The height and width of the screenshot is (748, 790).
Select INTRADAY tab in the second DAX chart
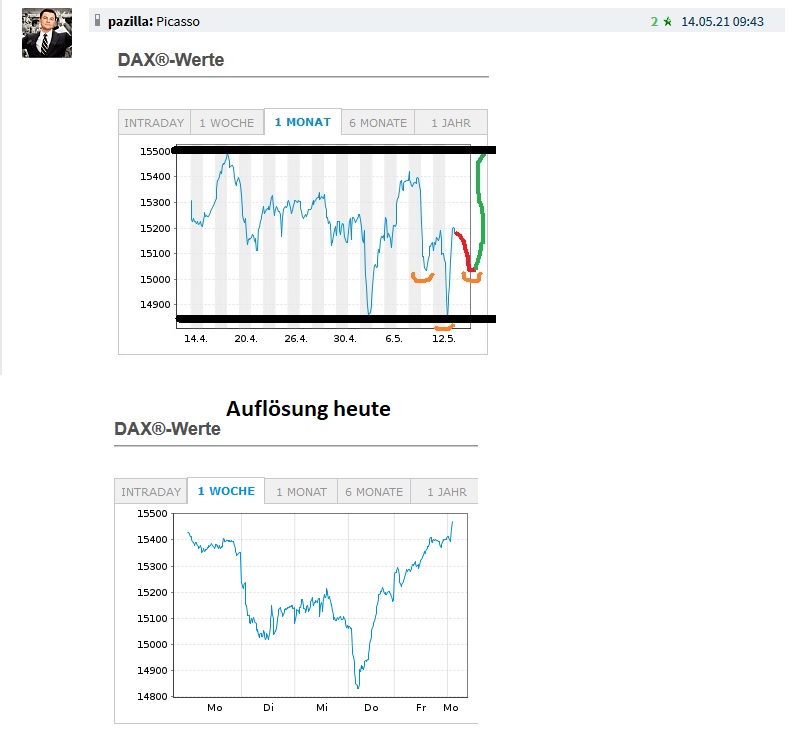coord(151,492)
